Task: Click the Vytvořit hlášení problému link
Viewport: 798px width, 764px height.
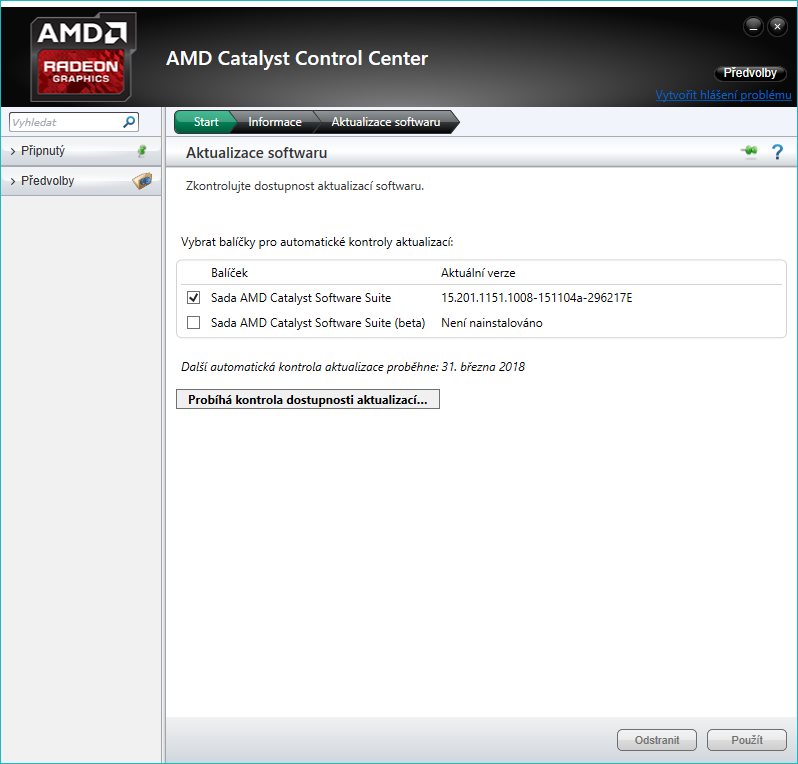Action: click(723, 95)
